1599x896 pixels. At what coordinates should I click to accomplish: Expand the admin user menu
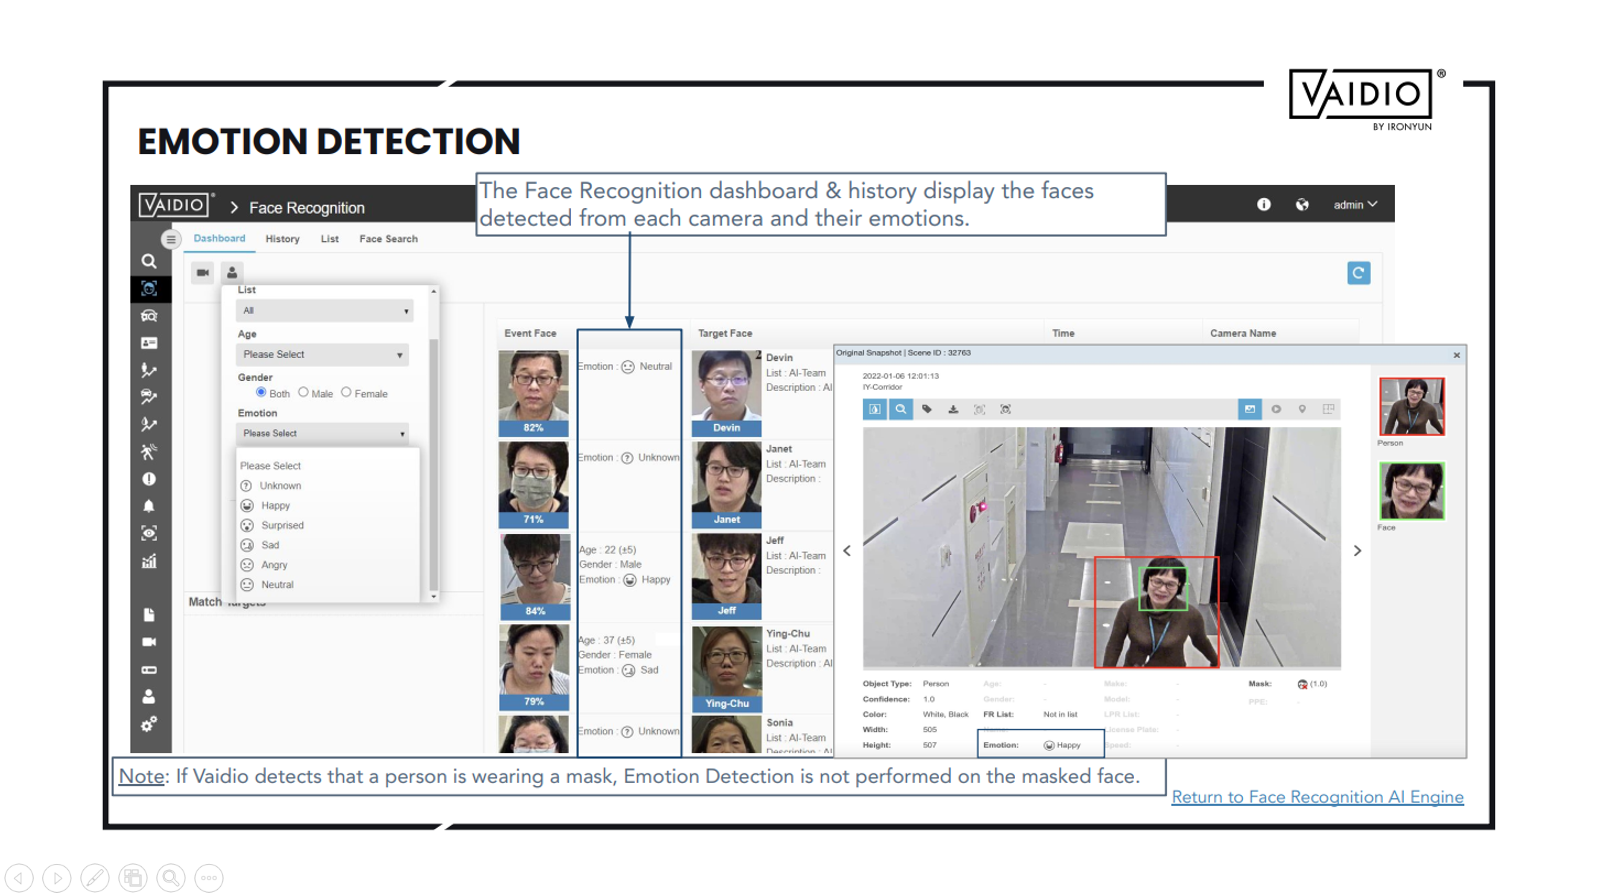click(x=1355, y=204)
